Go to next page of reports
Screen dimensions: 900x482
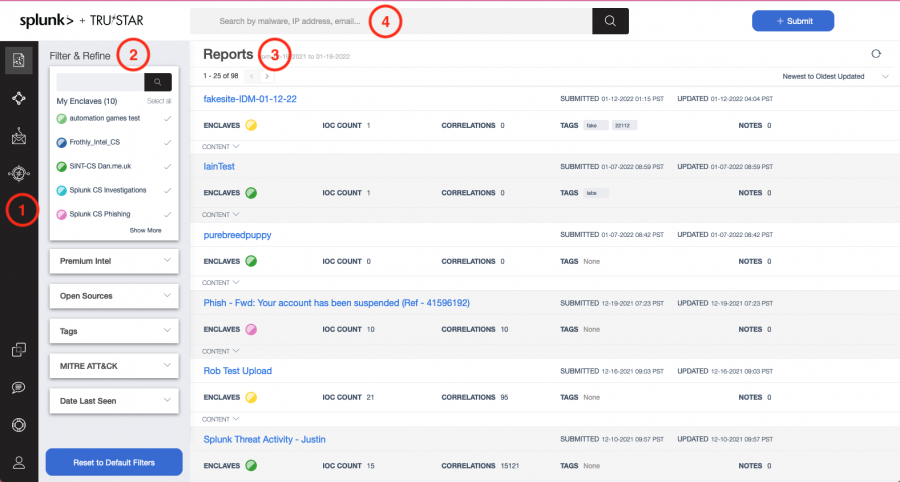[x=267, y=76]
